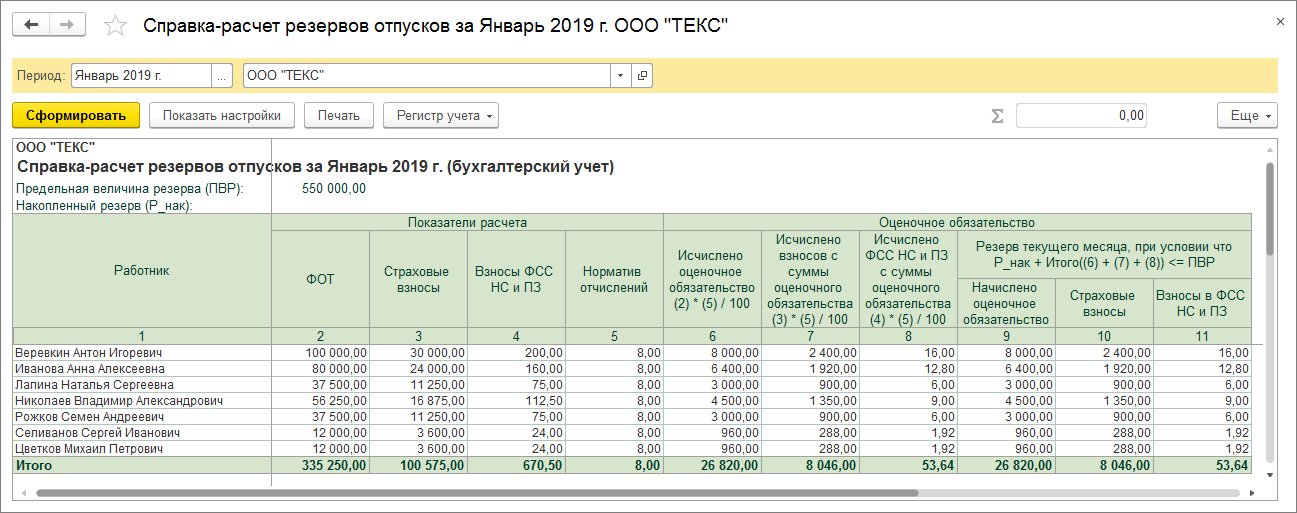Click Предельная величина резерва (ПВР) label
Viewport: 1297px width, 513px height.
(x=130, y=189)
